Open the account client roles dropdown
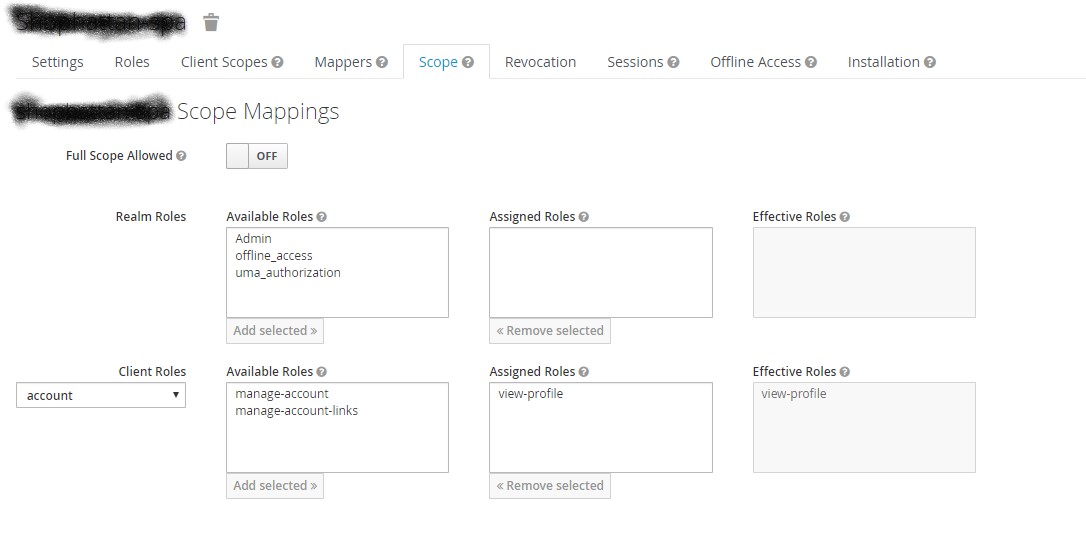The width and height of the screenshot is (1086, 535). pyautogui.click(x=101, y=395)
